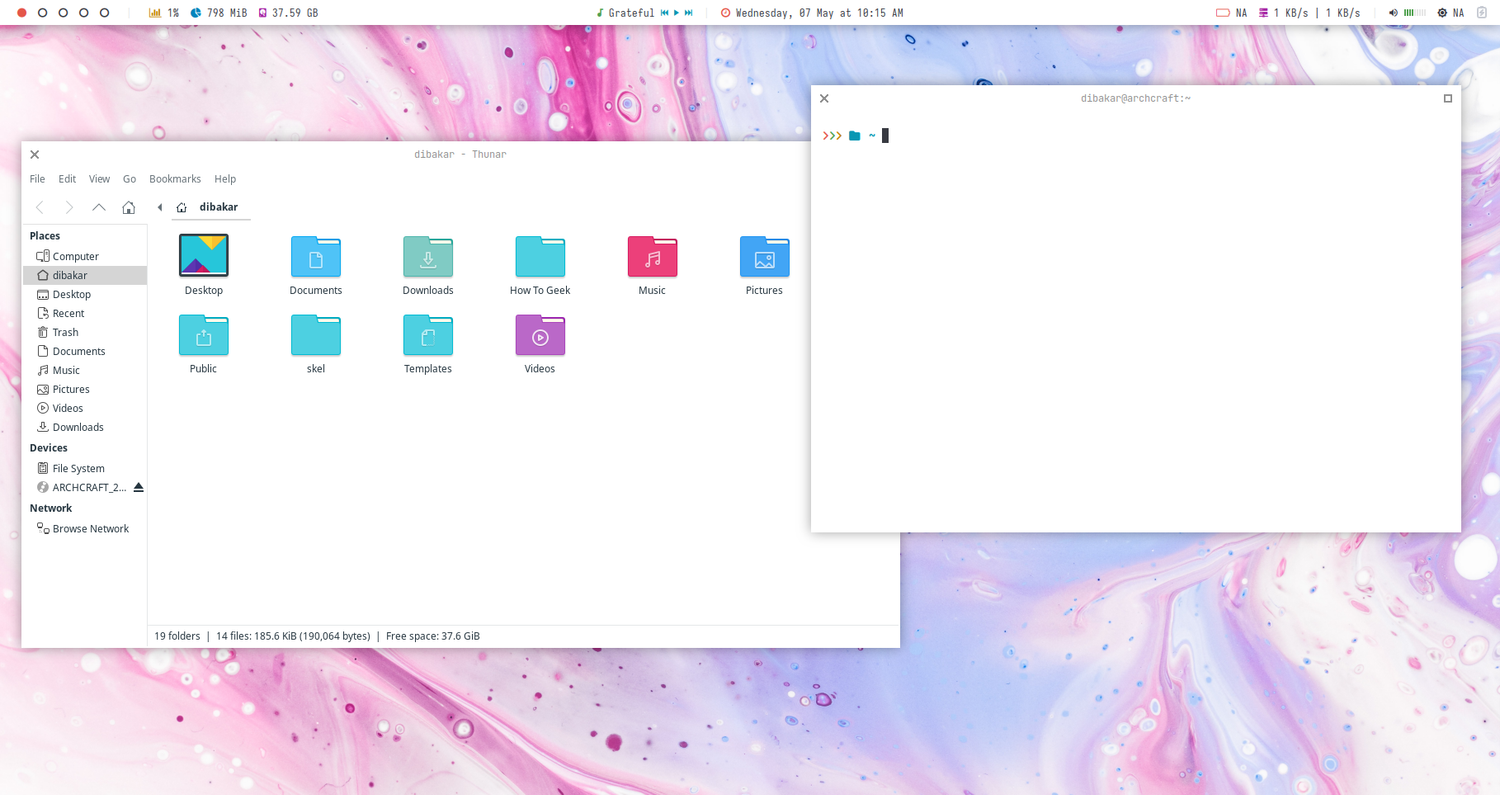Open the View menu in Thunar
Image resolution: width=1500 pixels, height=795 pixels.
tap(99, 179)
